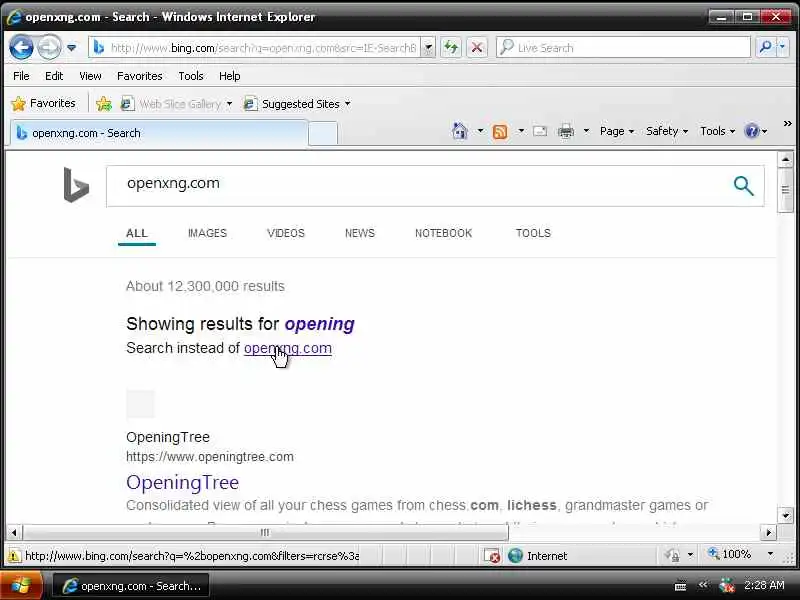Click the Help question mark icon

[752, 131]
